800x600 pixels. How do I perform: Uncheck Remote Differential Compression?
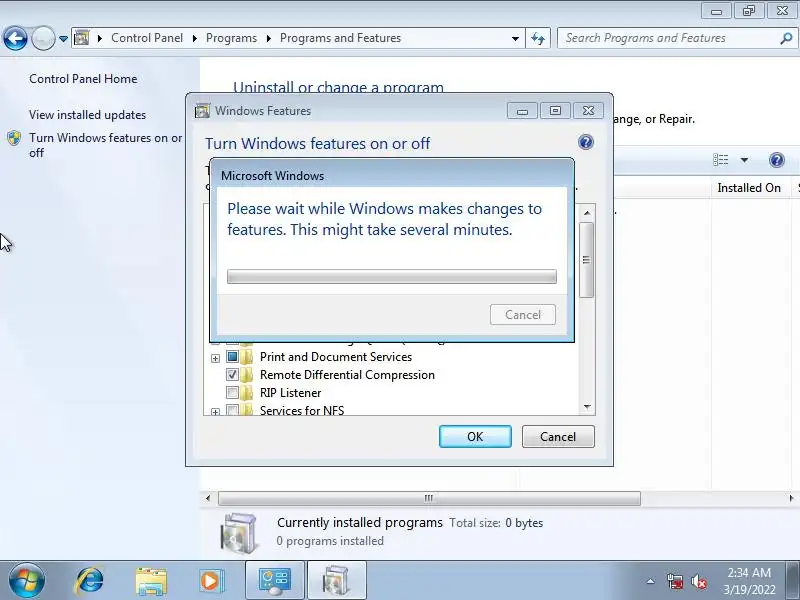[x=232, y=374]
